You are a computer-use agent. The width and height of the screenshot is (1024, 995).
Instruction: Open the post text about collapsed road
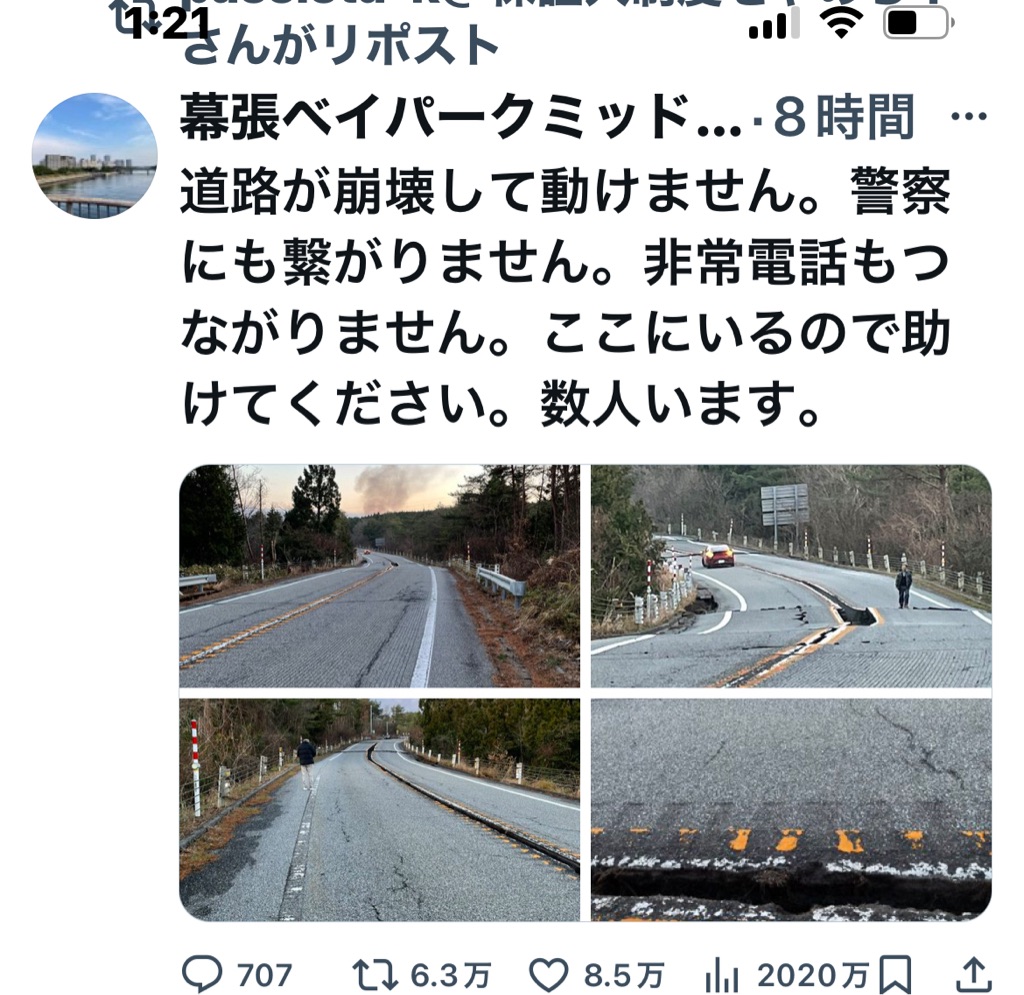[565, 298]
